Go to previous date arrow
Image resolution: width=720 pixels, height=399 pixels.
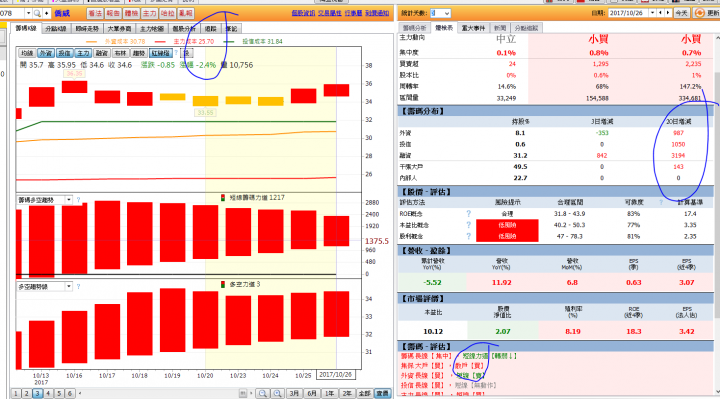661,13
